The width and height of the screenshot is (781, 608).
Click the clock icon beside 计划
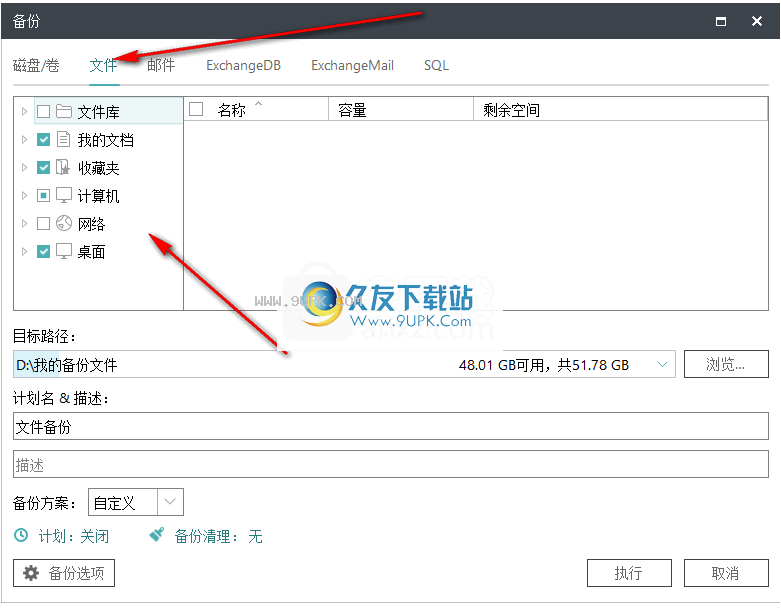point(21,535)
